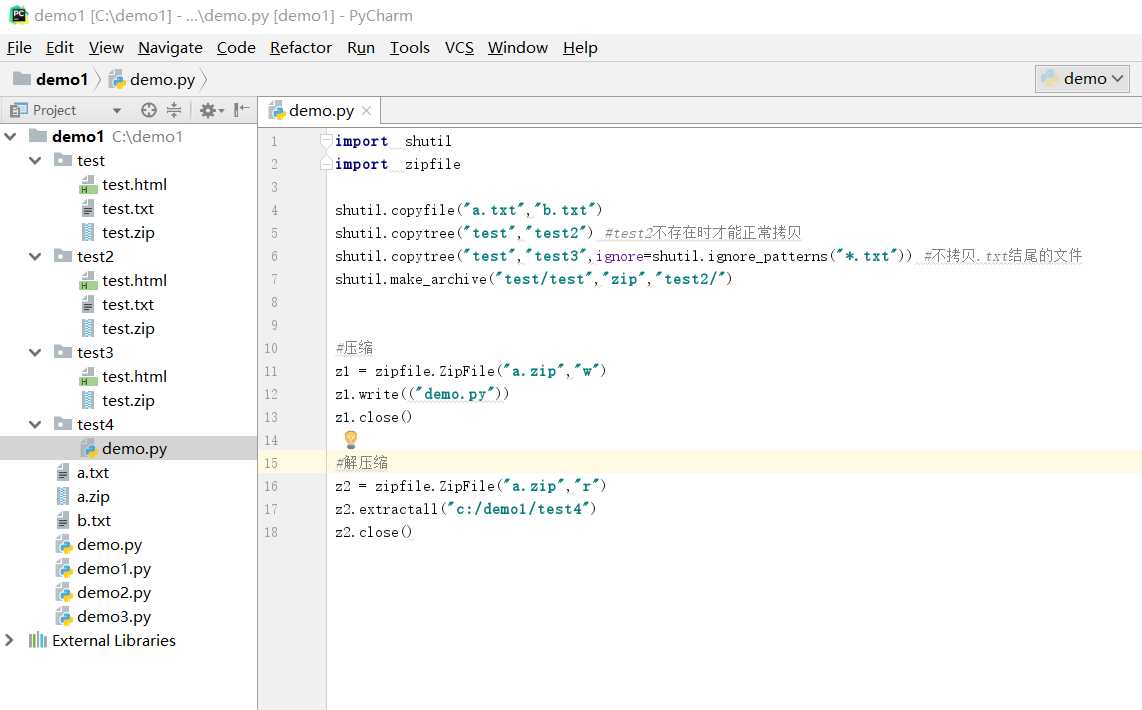
Task: Collapse the demo1 root folder
Action: point(11,136)
